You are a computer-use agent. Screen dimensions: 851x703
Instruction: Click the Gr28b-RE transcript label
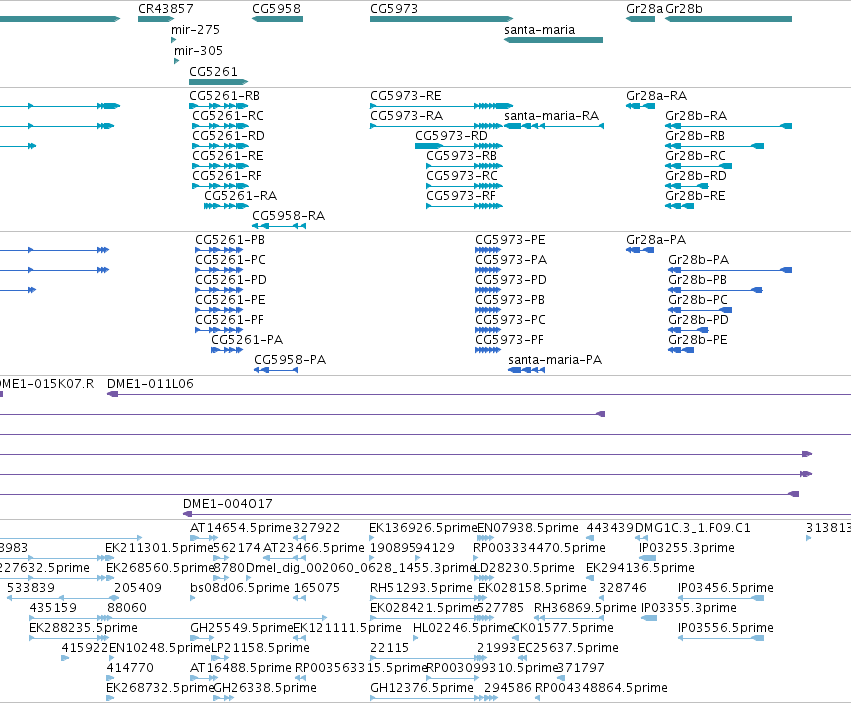[x=695, y=196]
